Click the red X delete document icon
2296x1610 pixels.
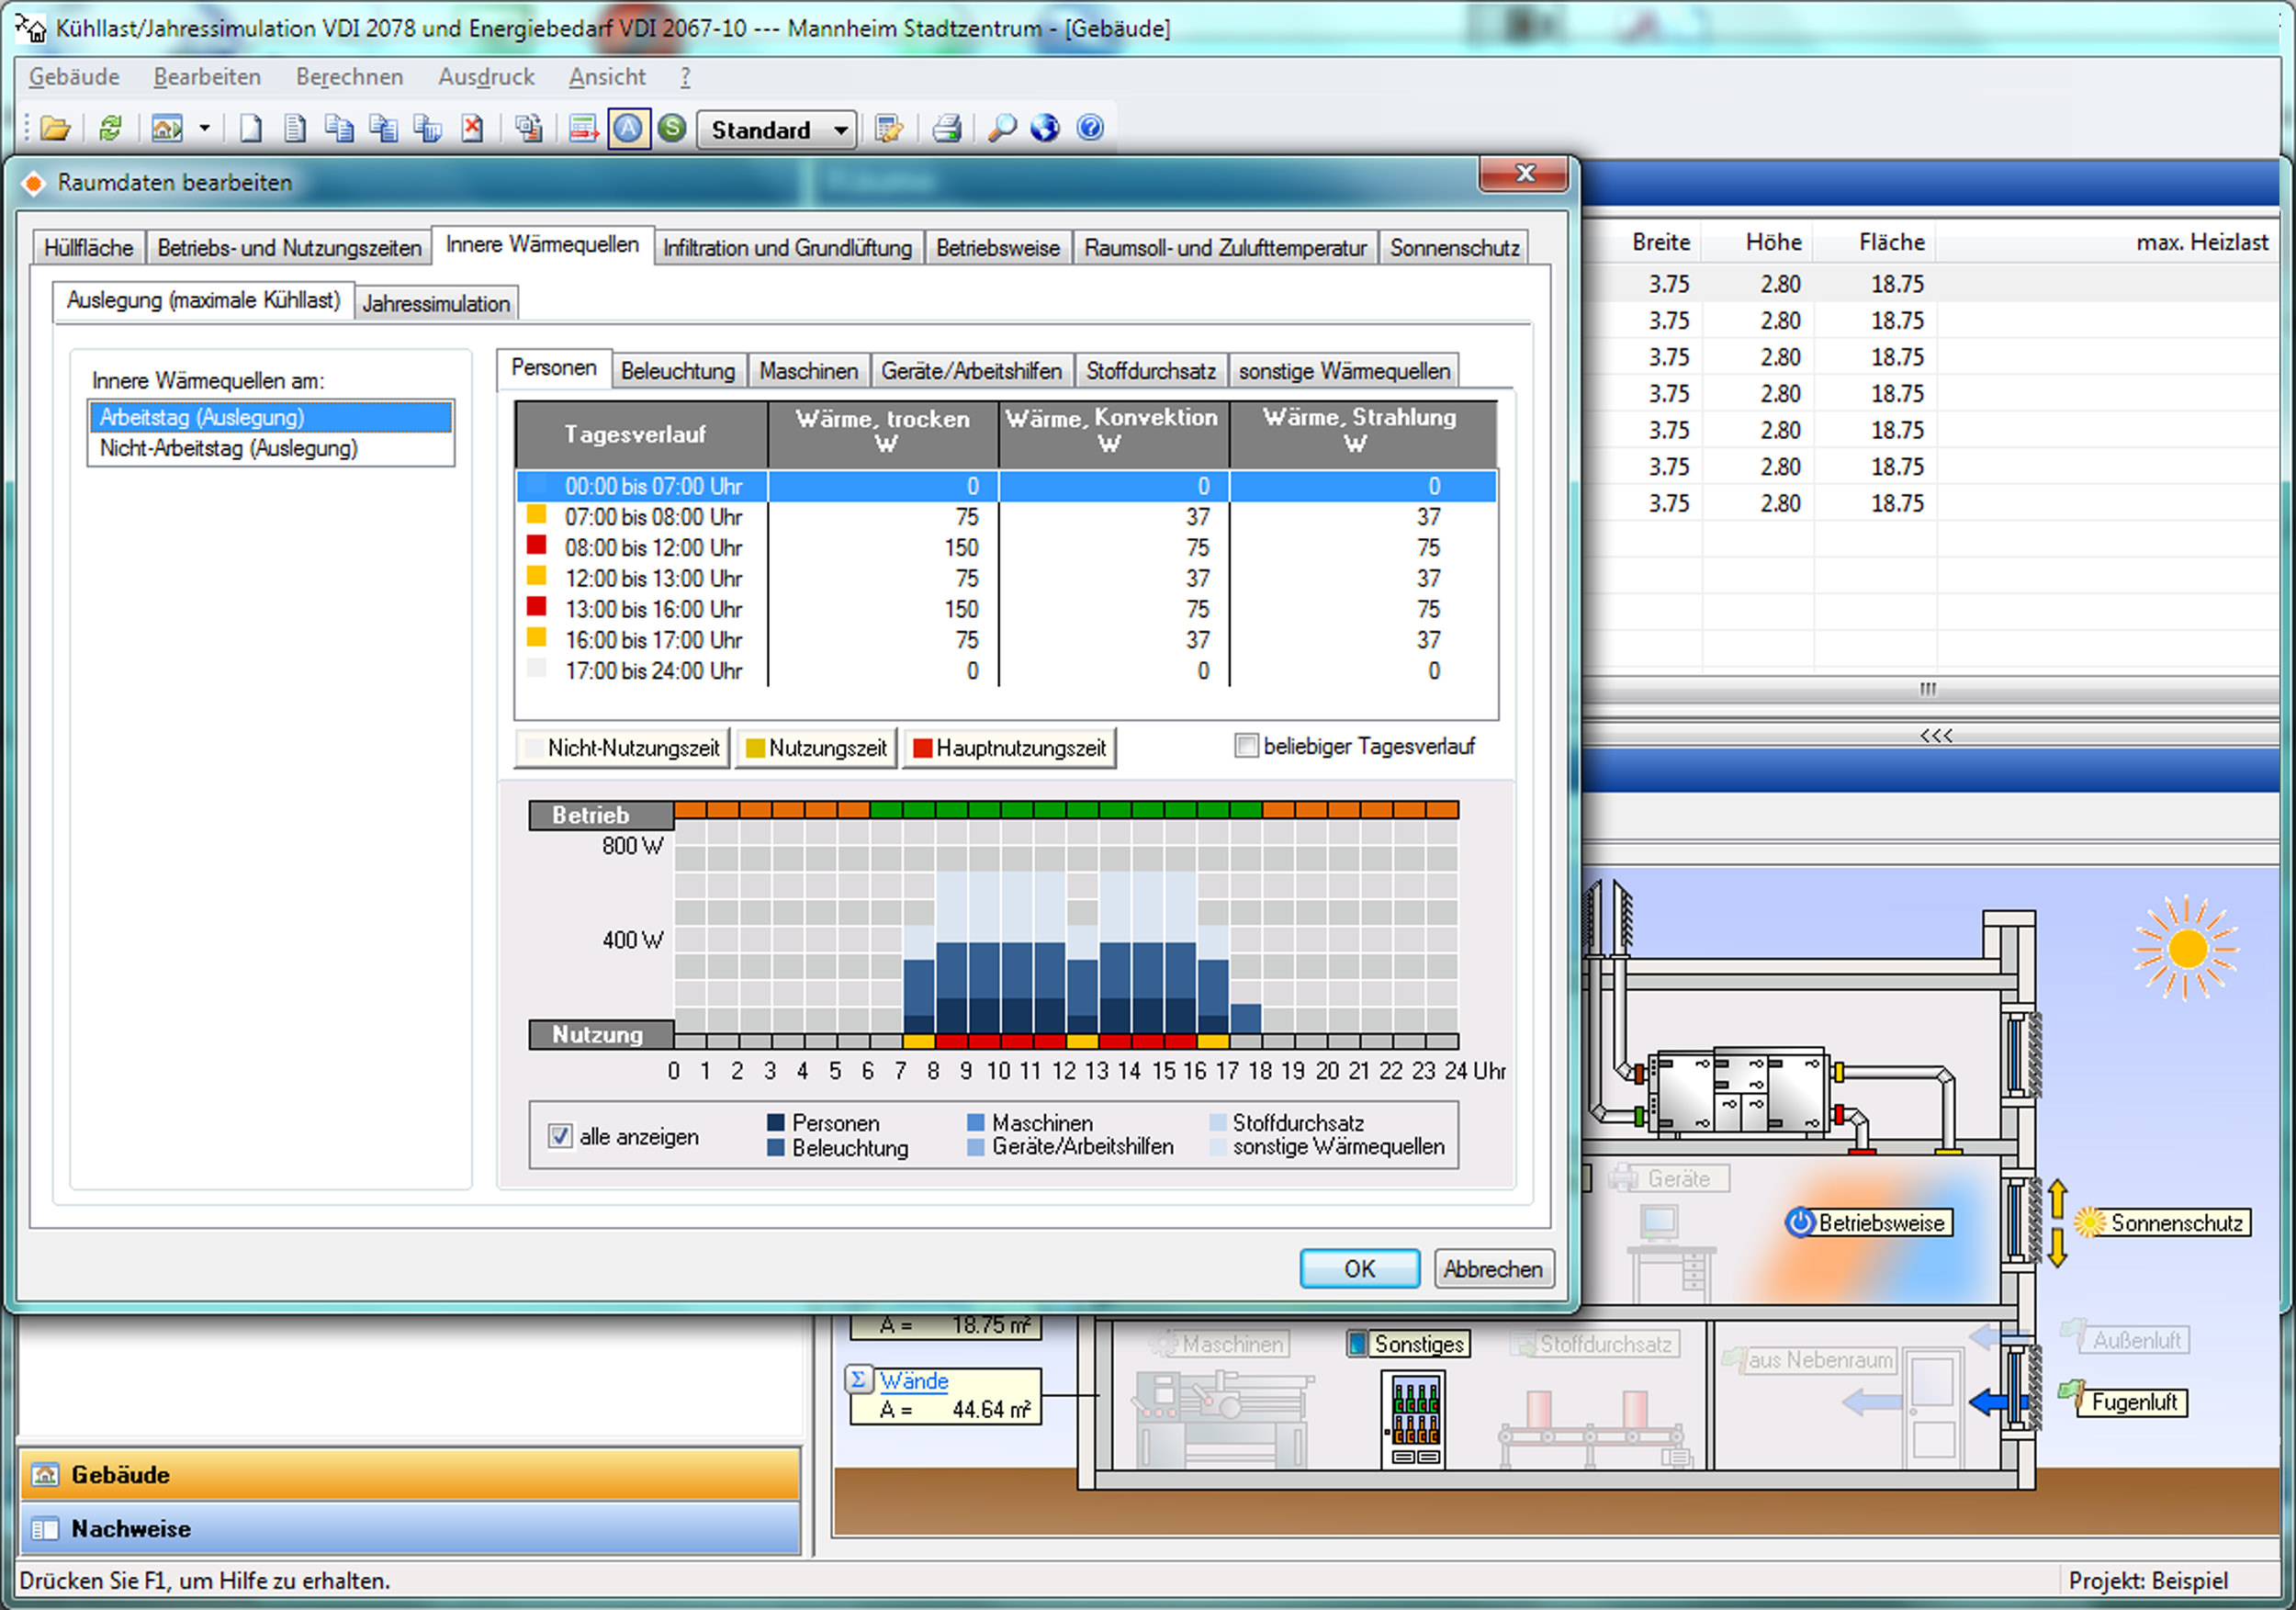(472, 129)
